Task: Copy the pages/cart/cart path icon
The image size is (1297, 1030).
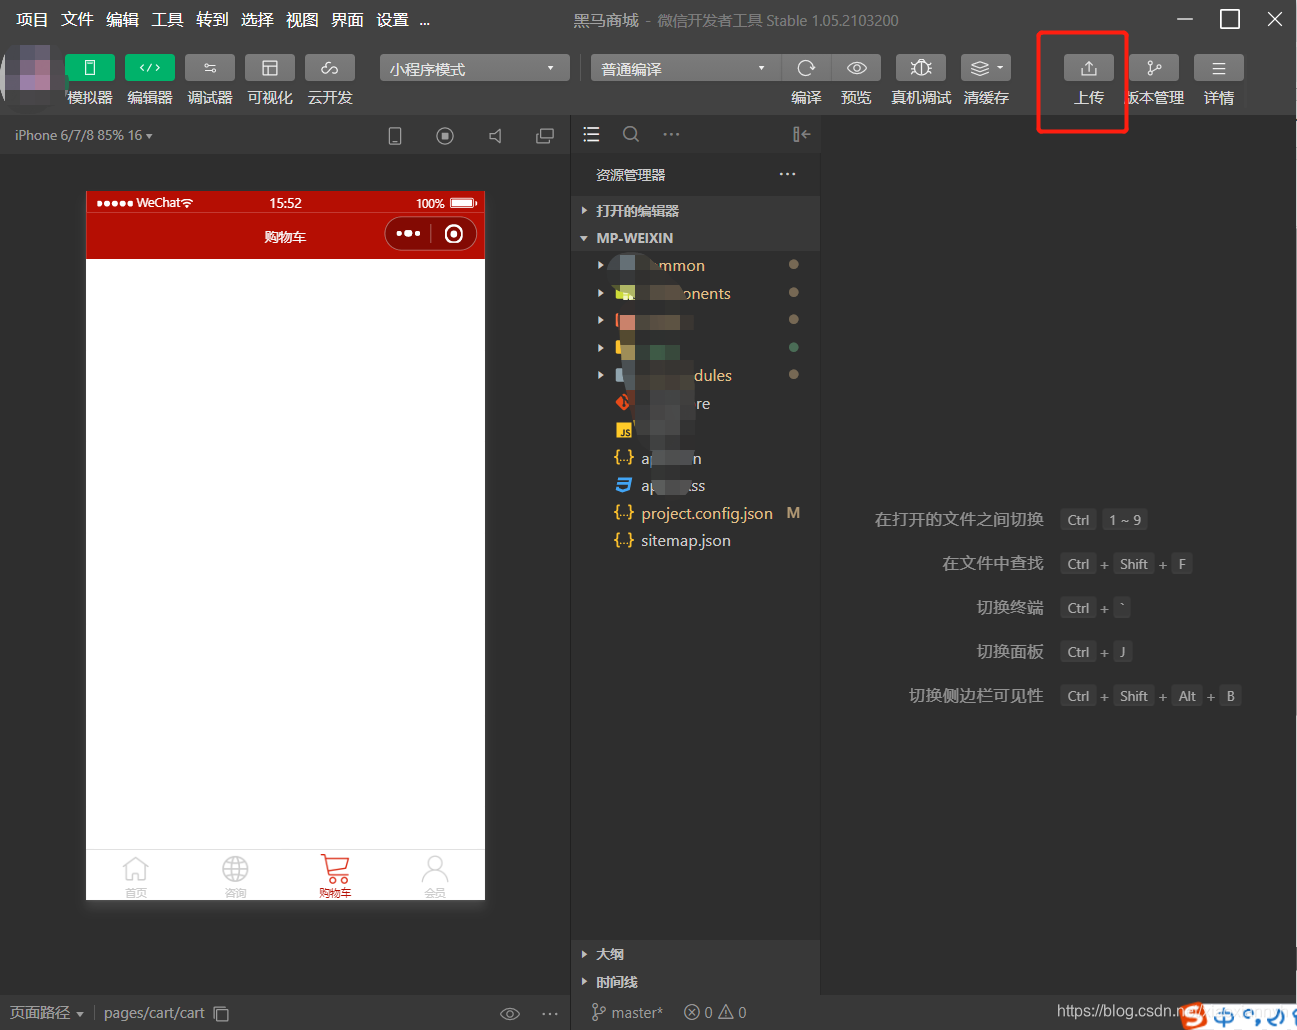Action: click(222, 1013)
